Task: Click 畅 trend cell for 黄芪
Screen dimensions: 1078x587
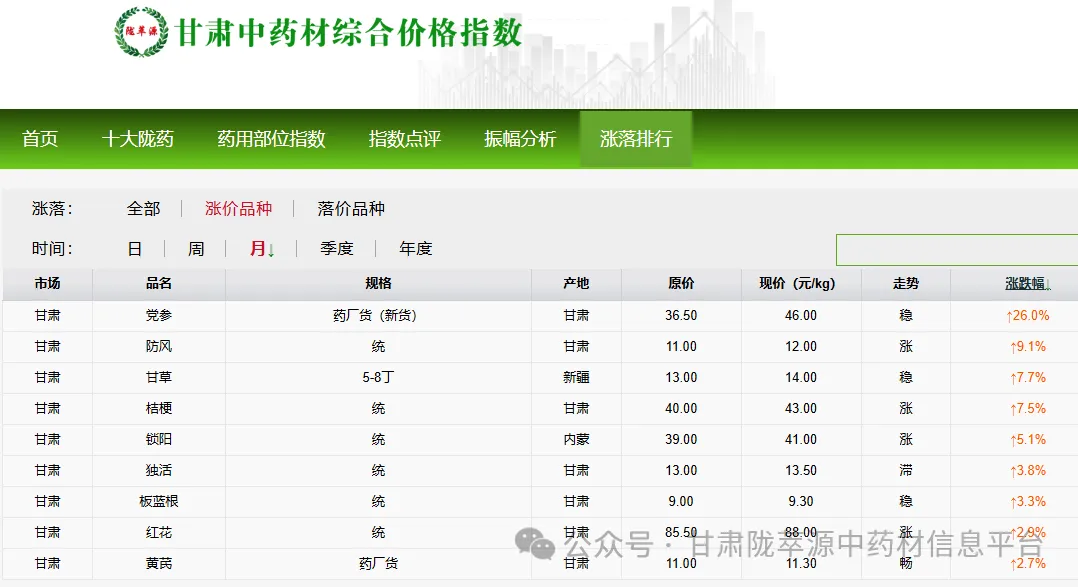Action: click(x=906, y=564)
